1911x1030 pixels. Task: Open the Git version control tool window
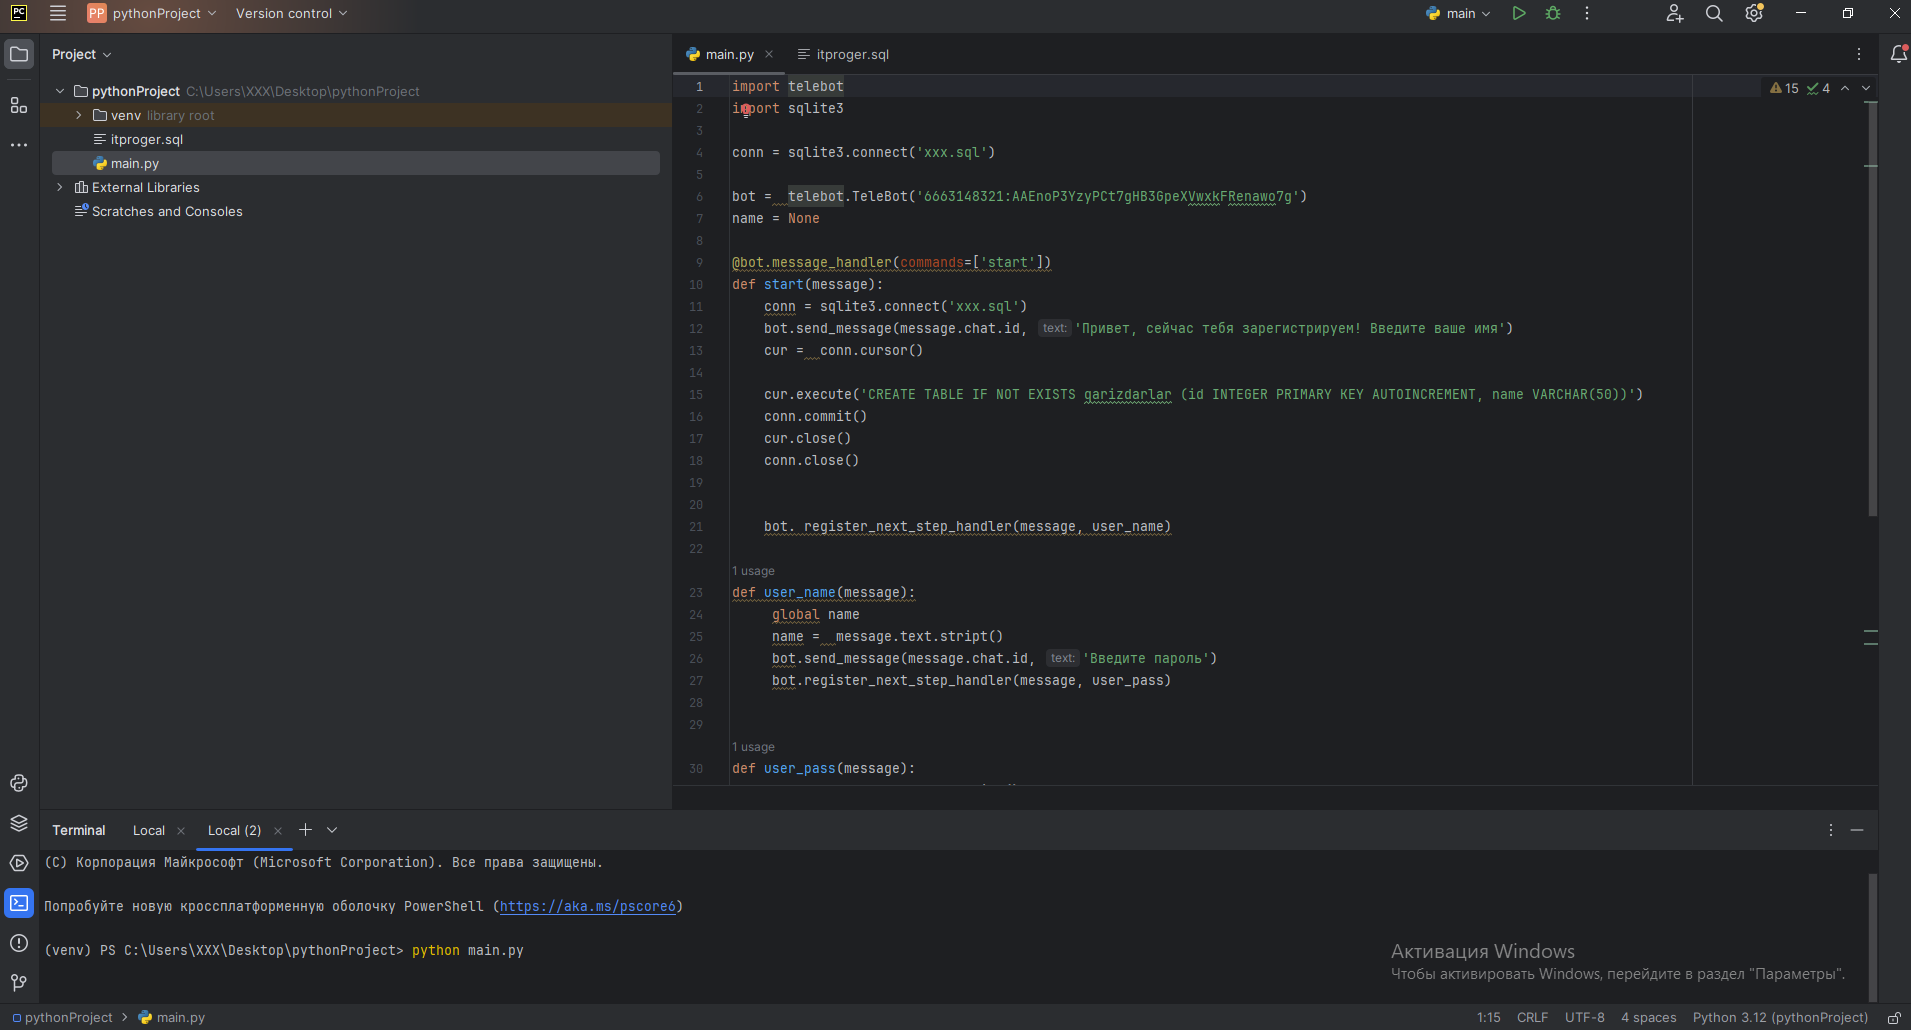19,983
